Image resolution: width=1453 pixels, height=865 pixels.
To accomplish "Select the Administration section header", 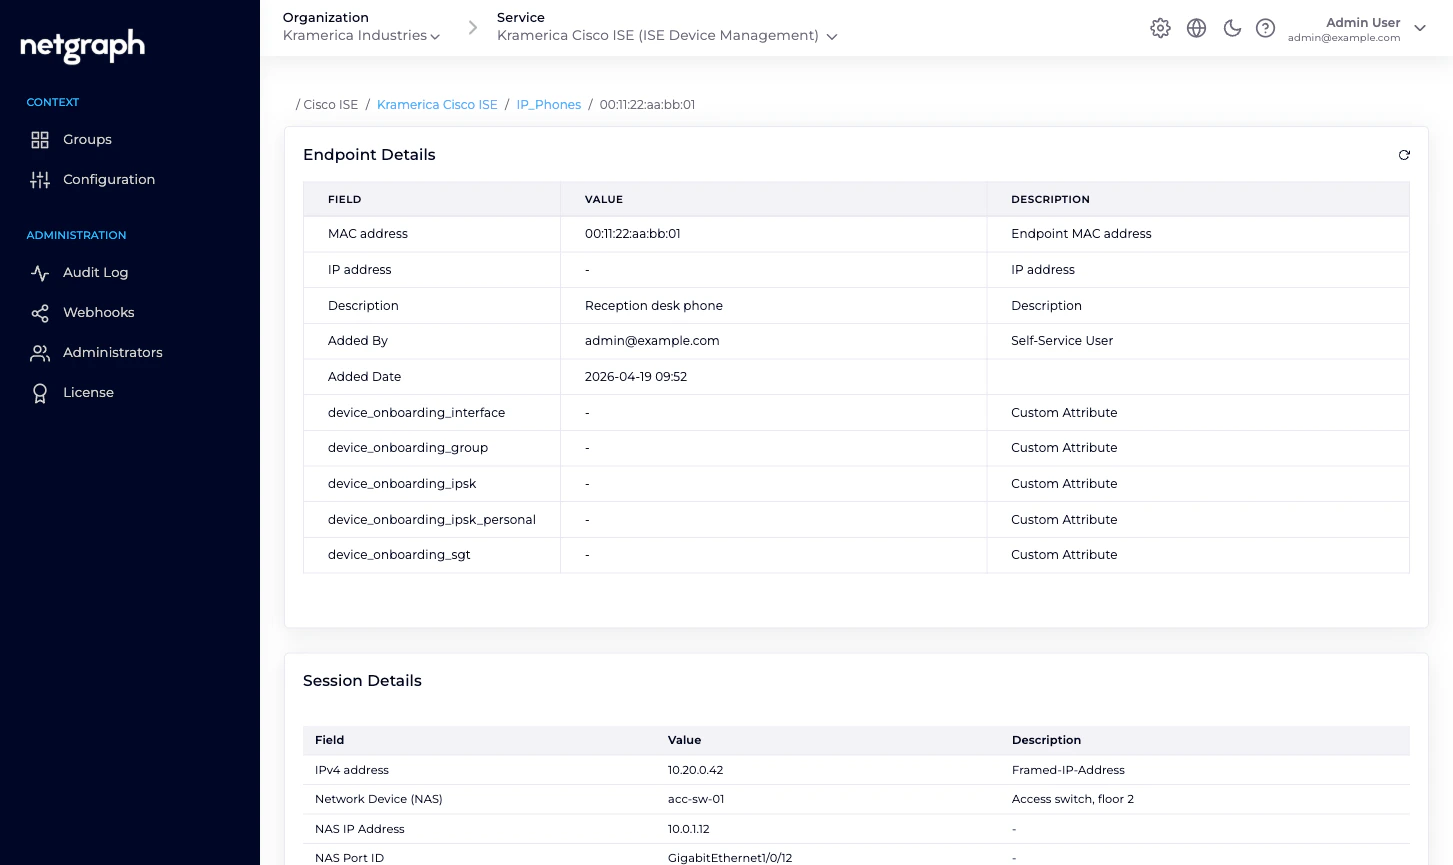I will click(x=76, y=235).
